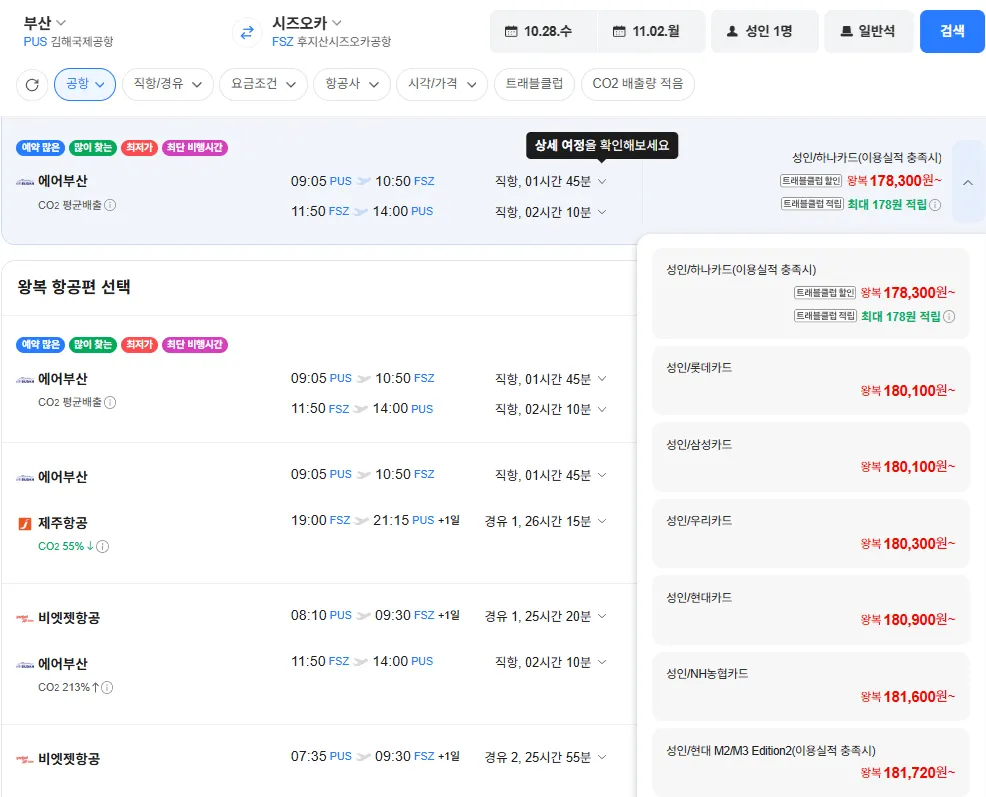Select the 성인/삼성카드 180,100원 fare
The height and width of the screenshot is (797, 986).
pyautogui.click(x=811, y=457)
